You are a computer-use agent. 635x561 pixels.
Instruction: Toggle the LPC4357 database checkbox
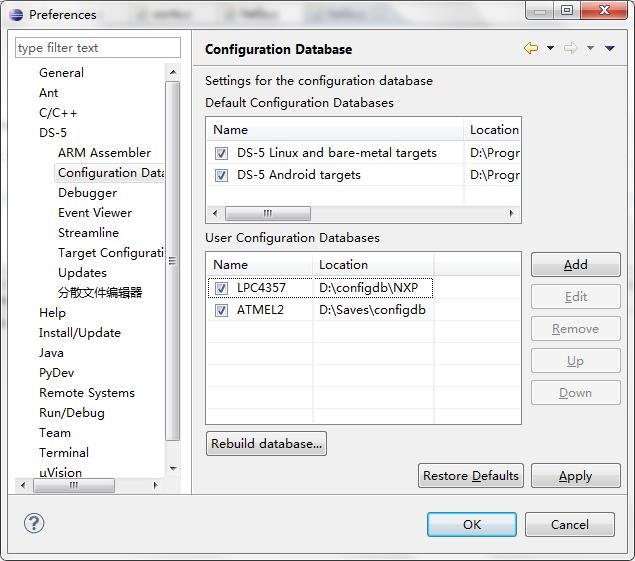click(x=221, y=288)
